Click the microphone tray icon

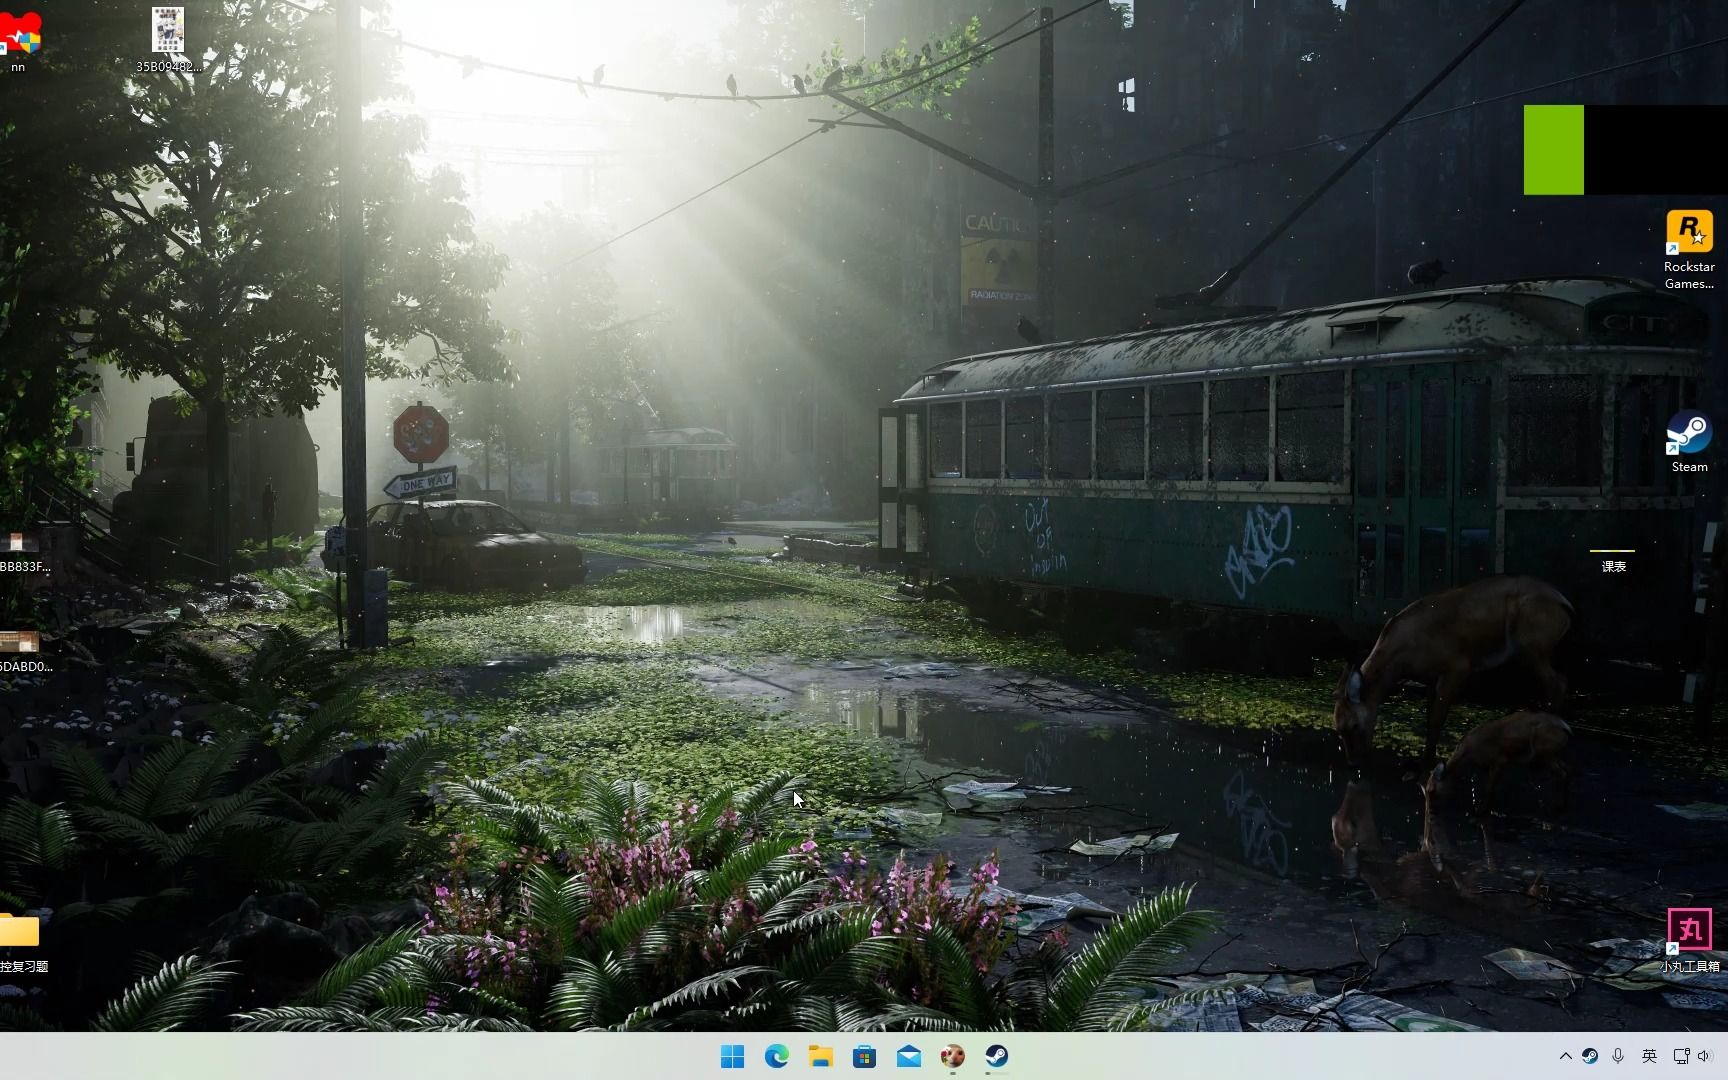click(x=1618, y=1056)
